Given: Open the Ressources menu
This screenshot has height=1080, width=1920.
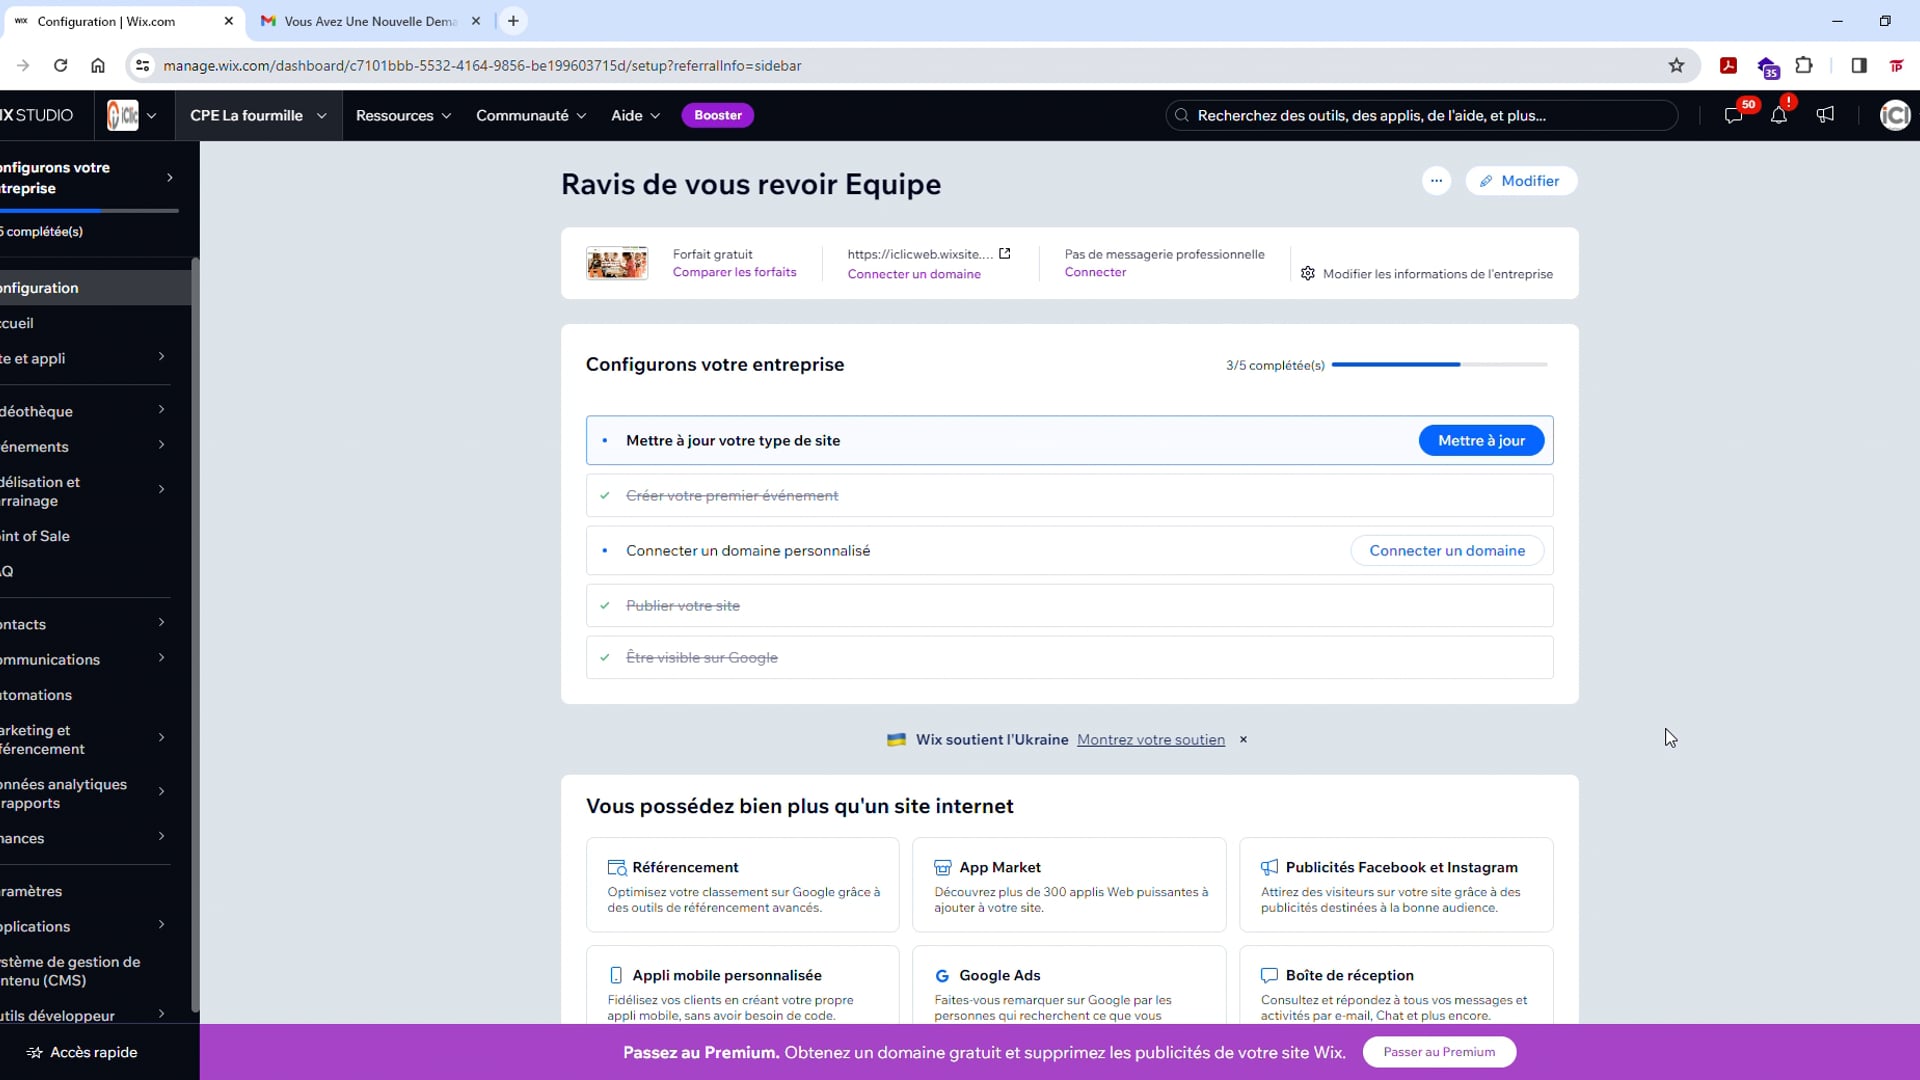Looking at the screenshot, I should [404, 116].
